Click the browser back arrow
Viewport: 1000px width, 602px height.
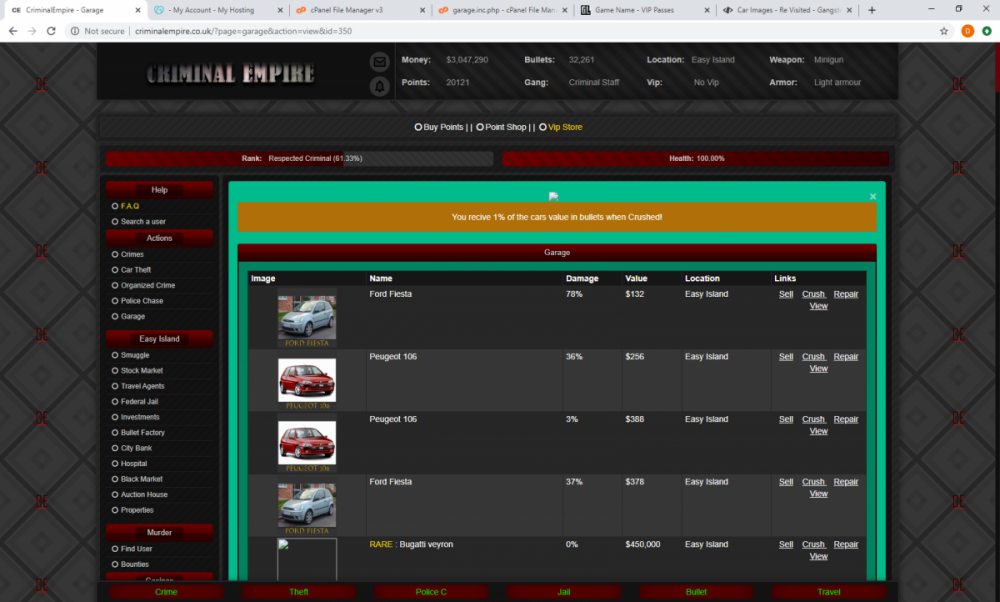[12, 31]
